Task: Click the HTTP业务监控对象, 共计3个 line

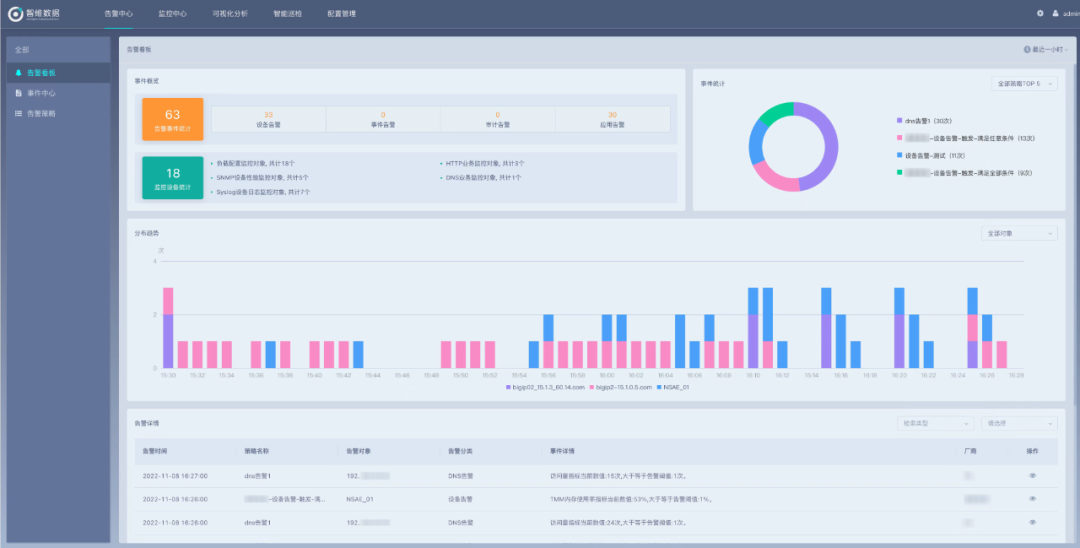Action: [x=485, y=164]
